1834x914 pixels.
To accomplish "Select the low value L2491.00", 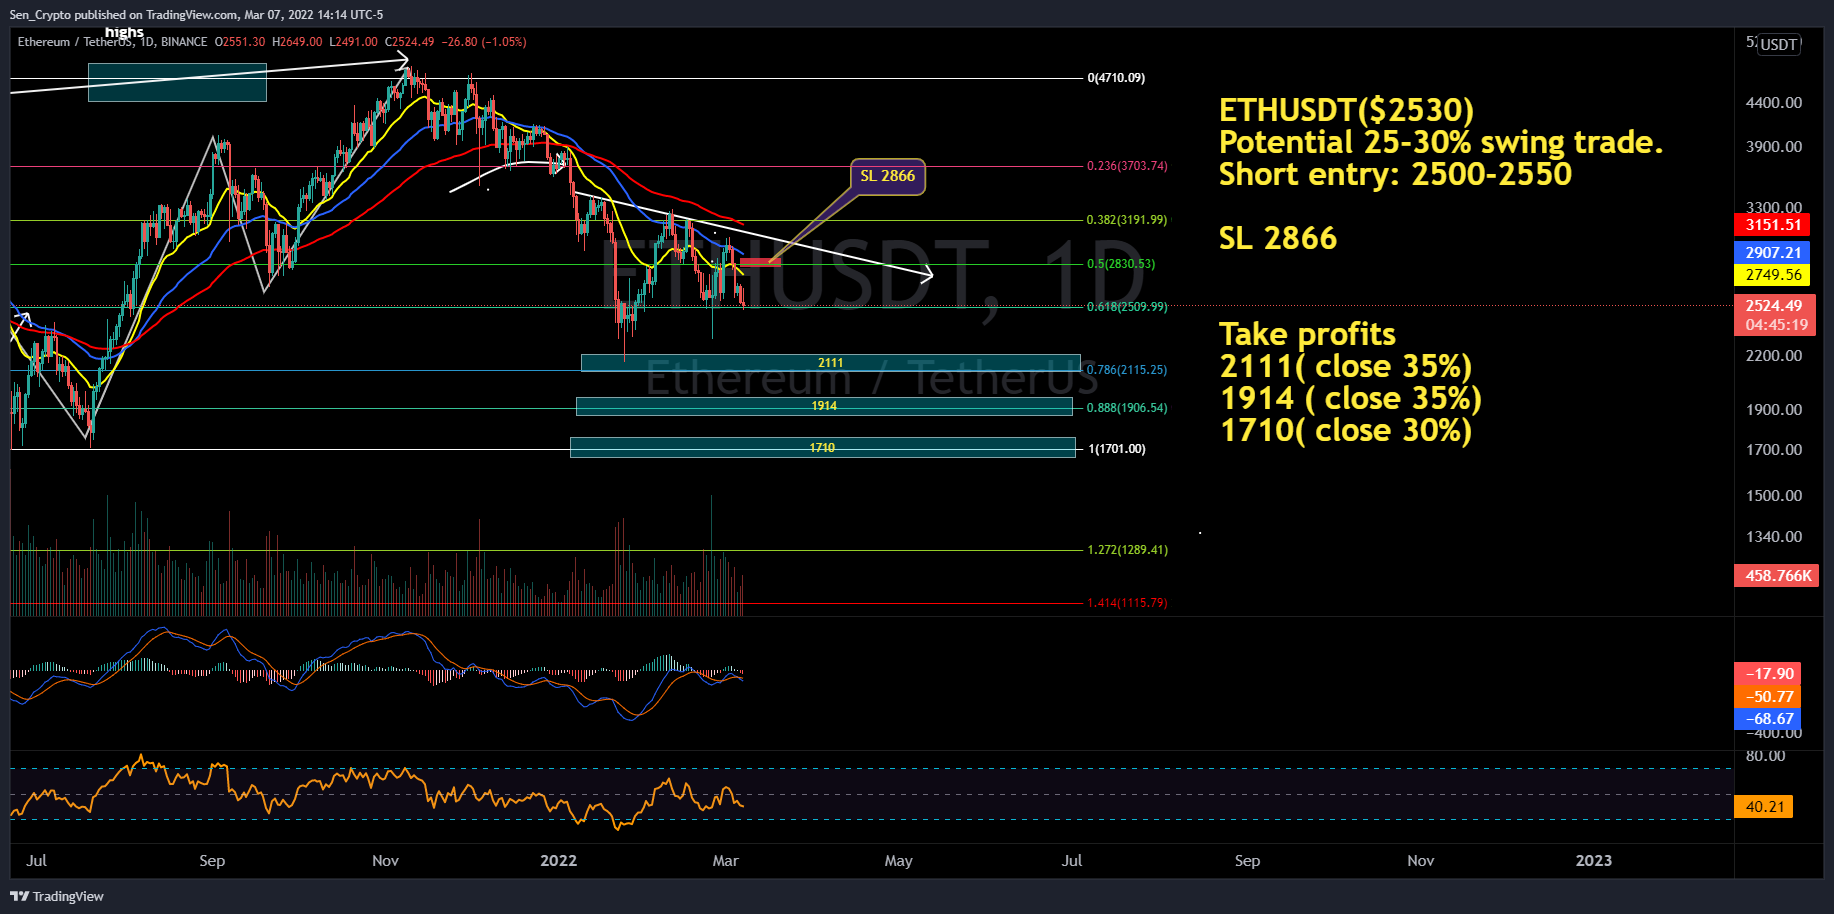I will (353, 42).
